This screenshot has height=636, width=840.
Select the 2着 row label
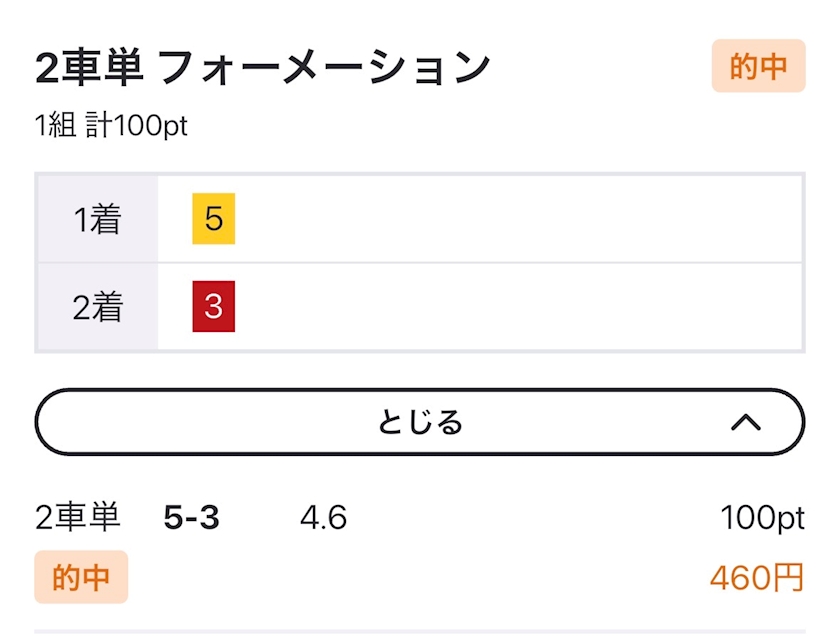[97, 307]
